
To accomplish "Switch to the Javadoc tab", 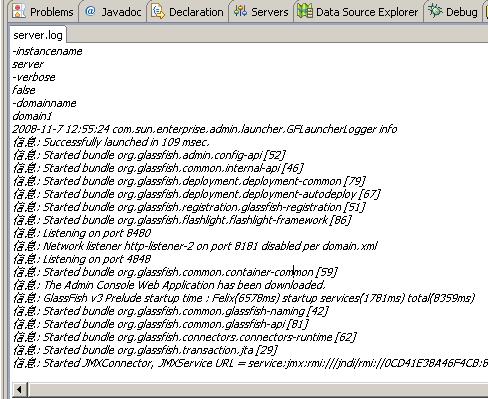I will (113, 12).
